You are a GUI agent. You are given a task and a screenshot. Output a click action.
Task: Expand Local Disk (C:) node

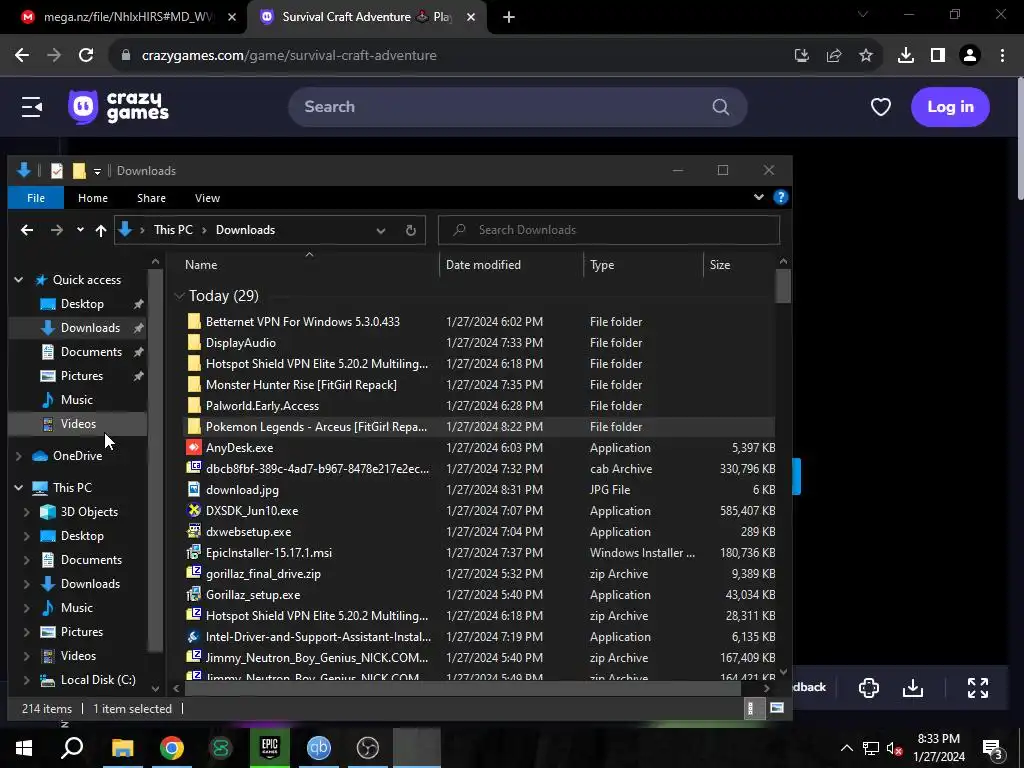(27, 680)
